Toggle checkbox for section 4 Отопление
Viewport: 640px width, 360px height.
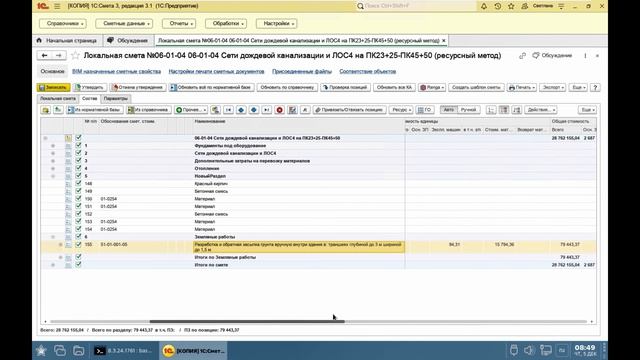click(78, 168)
